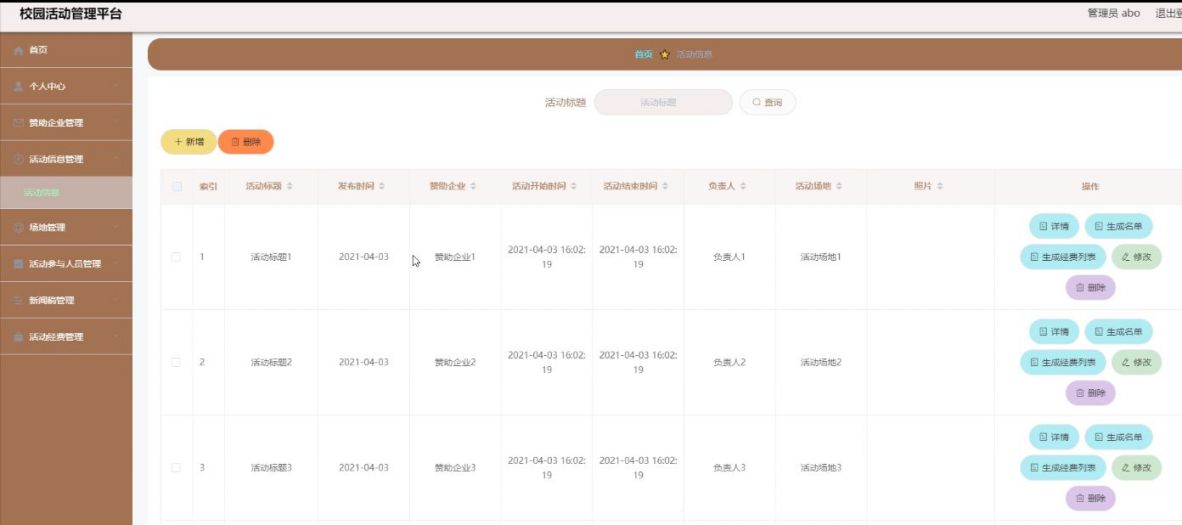The height and width of the screenshot is (525, 1182).
Task: Open 详情 for 活动标题3
Action: 1054,437
